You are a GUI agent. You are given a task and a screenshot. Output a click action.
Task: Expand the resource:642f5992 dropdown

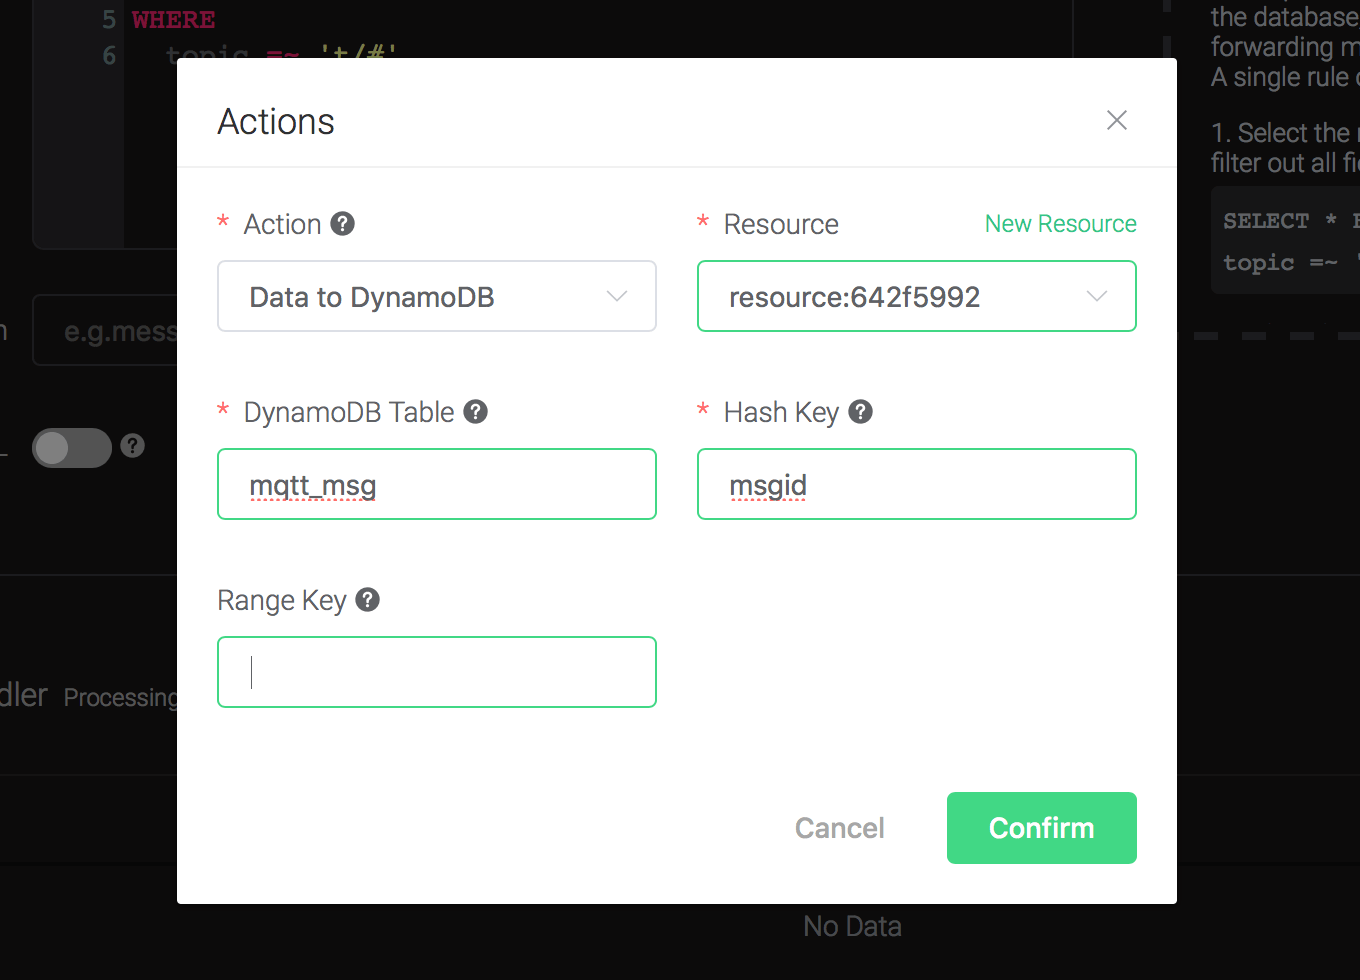[900, 297]
